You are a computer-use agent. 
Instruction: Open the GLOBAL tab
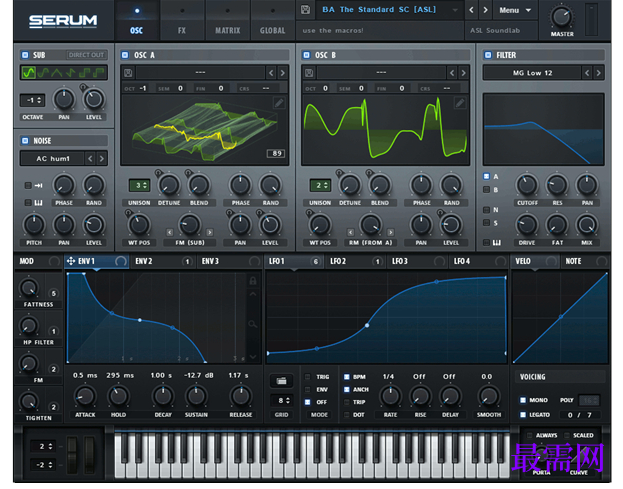tap(273, 21)
